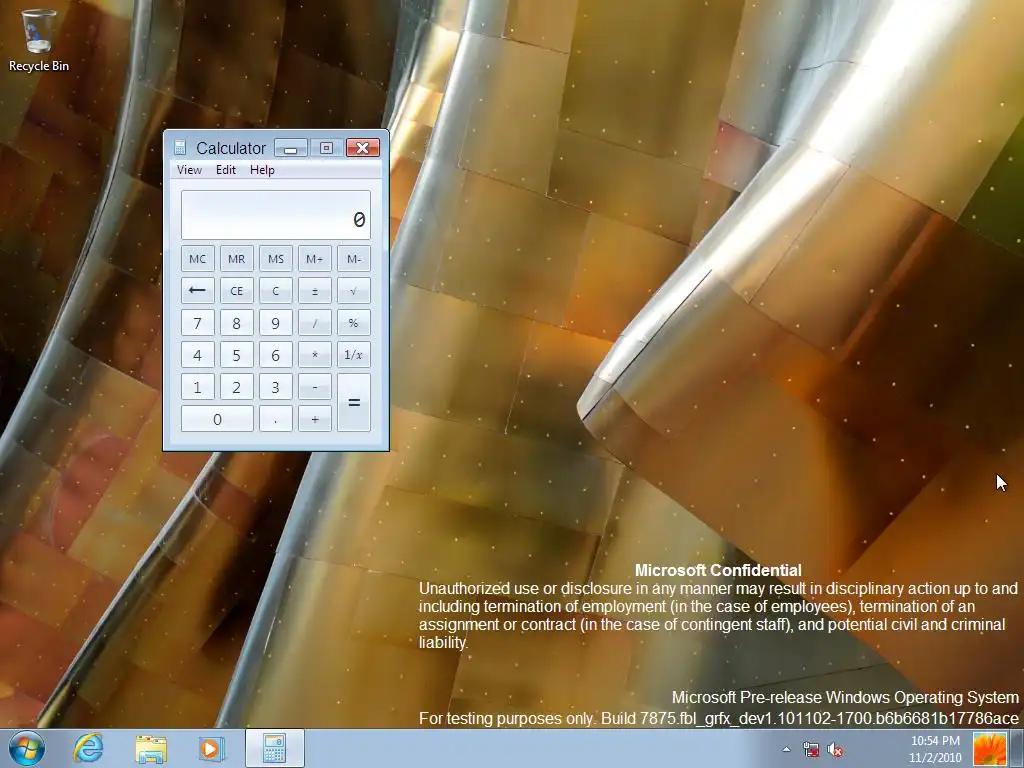The width and height of the screenshot is (1024, 768).
Task: Open the Recycle Bin desktop icon
Action: tap(38, 40)
